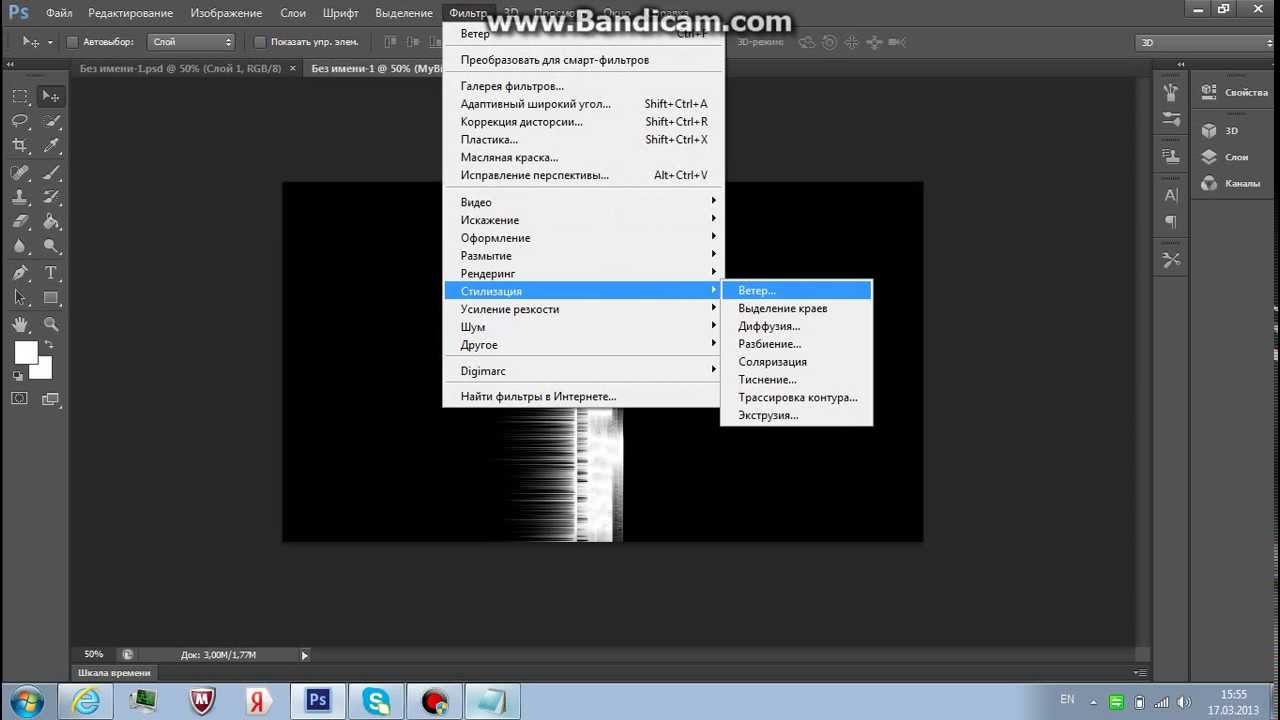Screen dimensions: 1280x720
Task: Change screen mode from toolbox
Action: coord(50,398)
